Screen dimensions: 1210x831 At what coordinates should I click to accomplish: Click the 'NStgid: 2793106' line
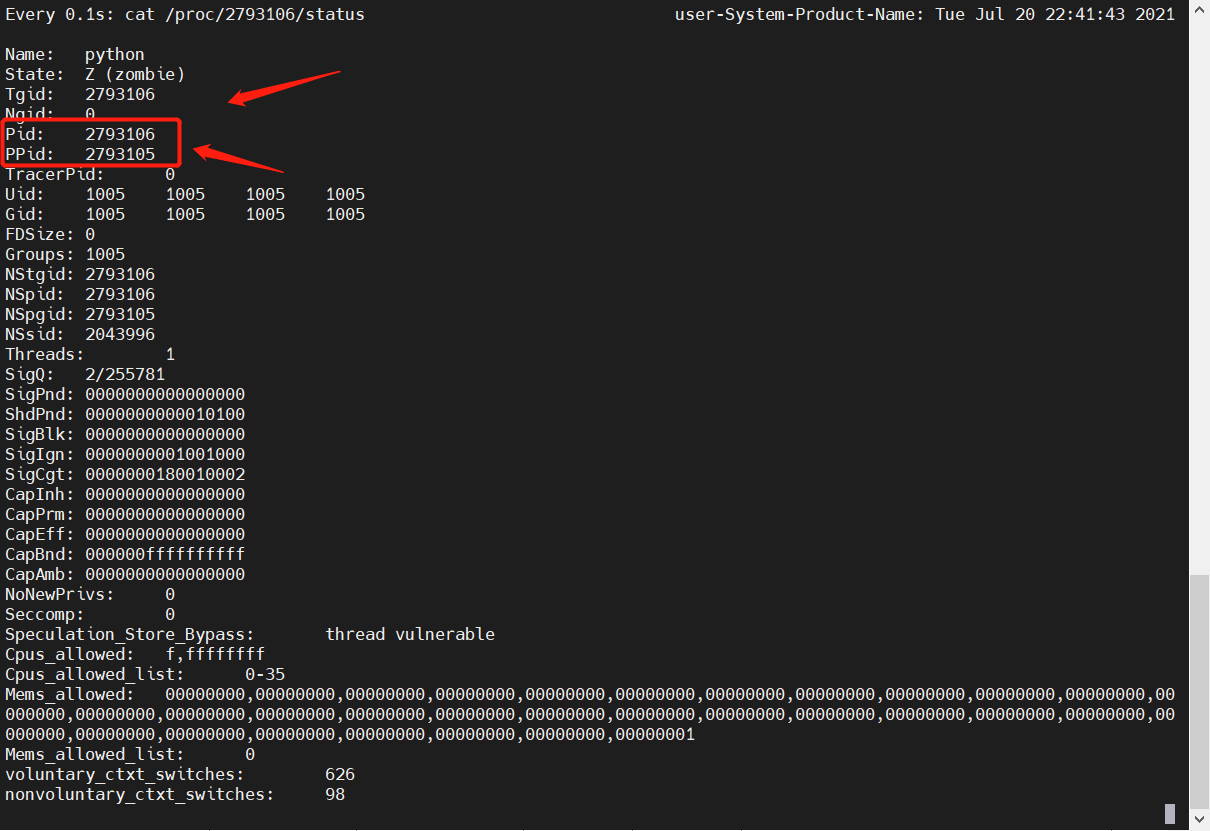pos(80,274)
